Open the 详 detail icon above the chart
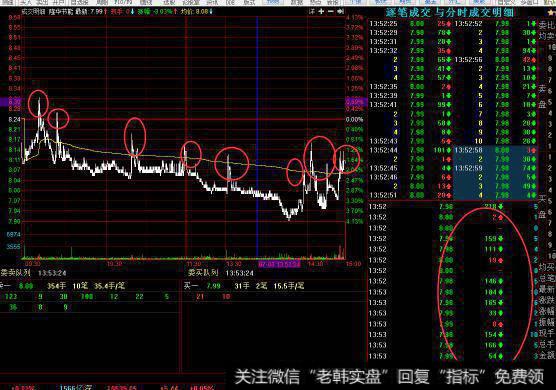Image resolution: width=556 pixels, height=390 pixels. (312, 12)
